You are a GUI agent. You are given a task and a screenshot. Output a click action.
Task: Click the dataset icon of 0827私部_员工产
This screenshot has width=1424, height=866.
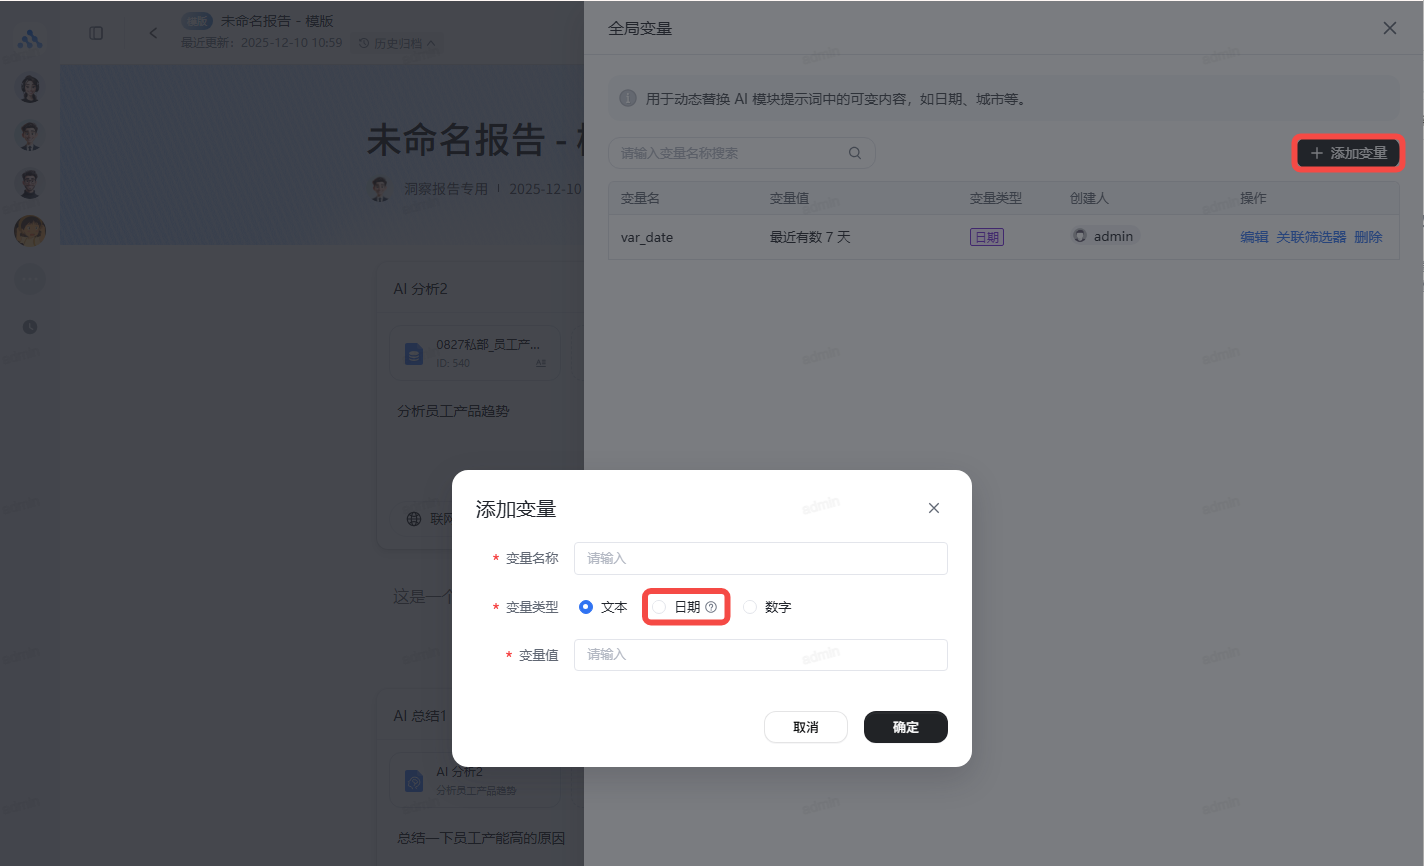click(x=413, y=353)
